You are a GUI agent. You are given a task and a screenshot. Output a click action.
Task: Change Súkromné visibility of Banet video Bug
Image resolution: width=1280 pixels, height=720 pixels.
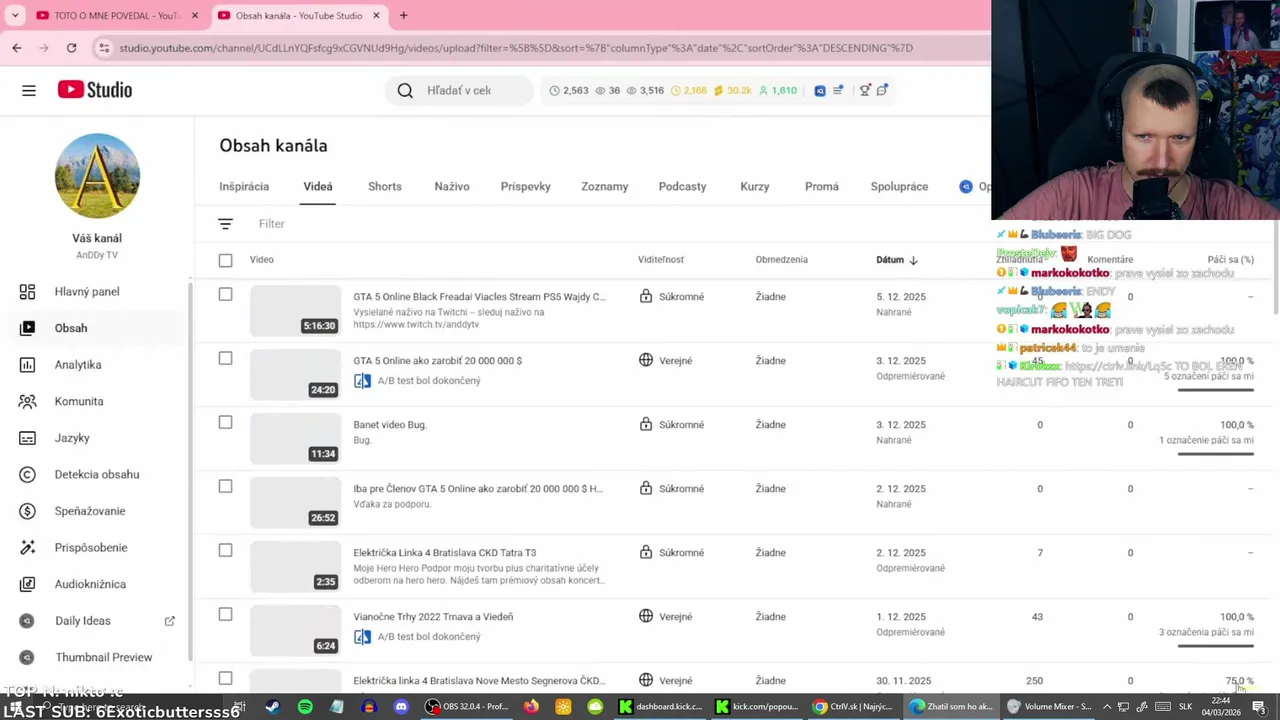point(673,425)
